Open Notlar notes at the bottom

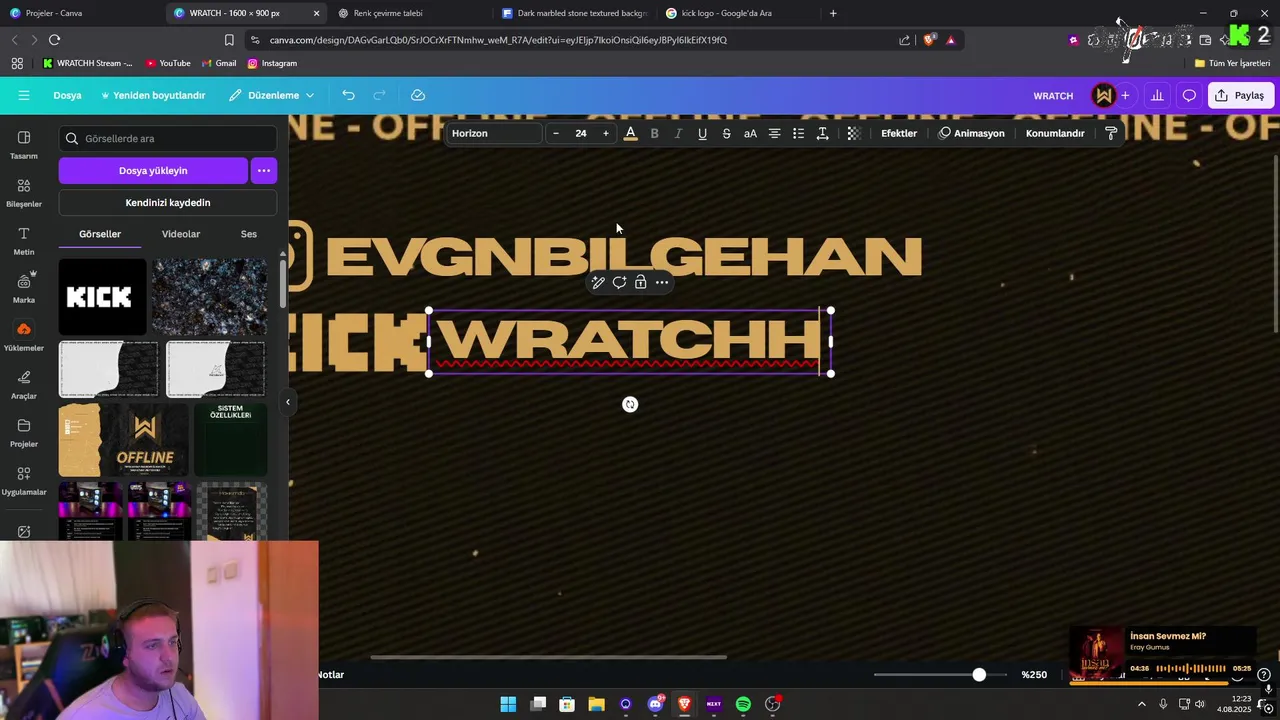331,675
